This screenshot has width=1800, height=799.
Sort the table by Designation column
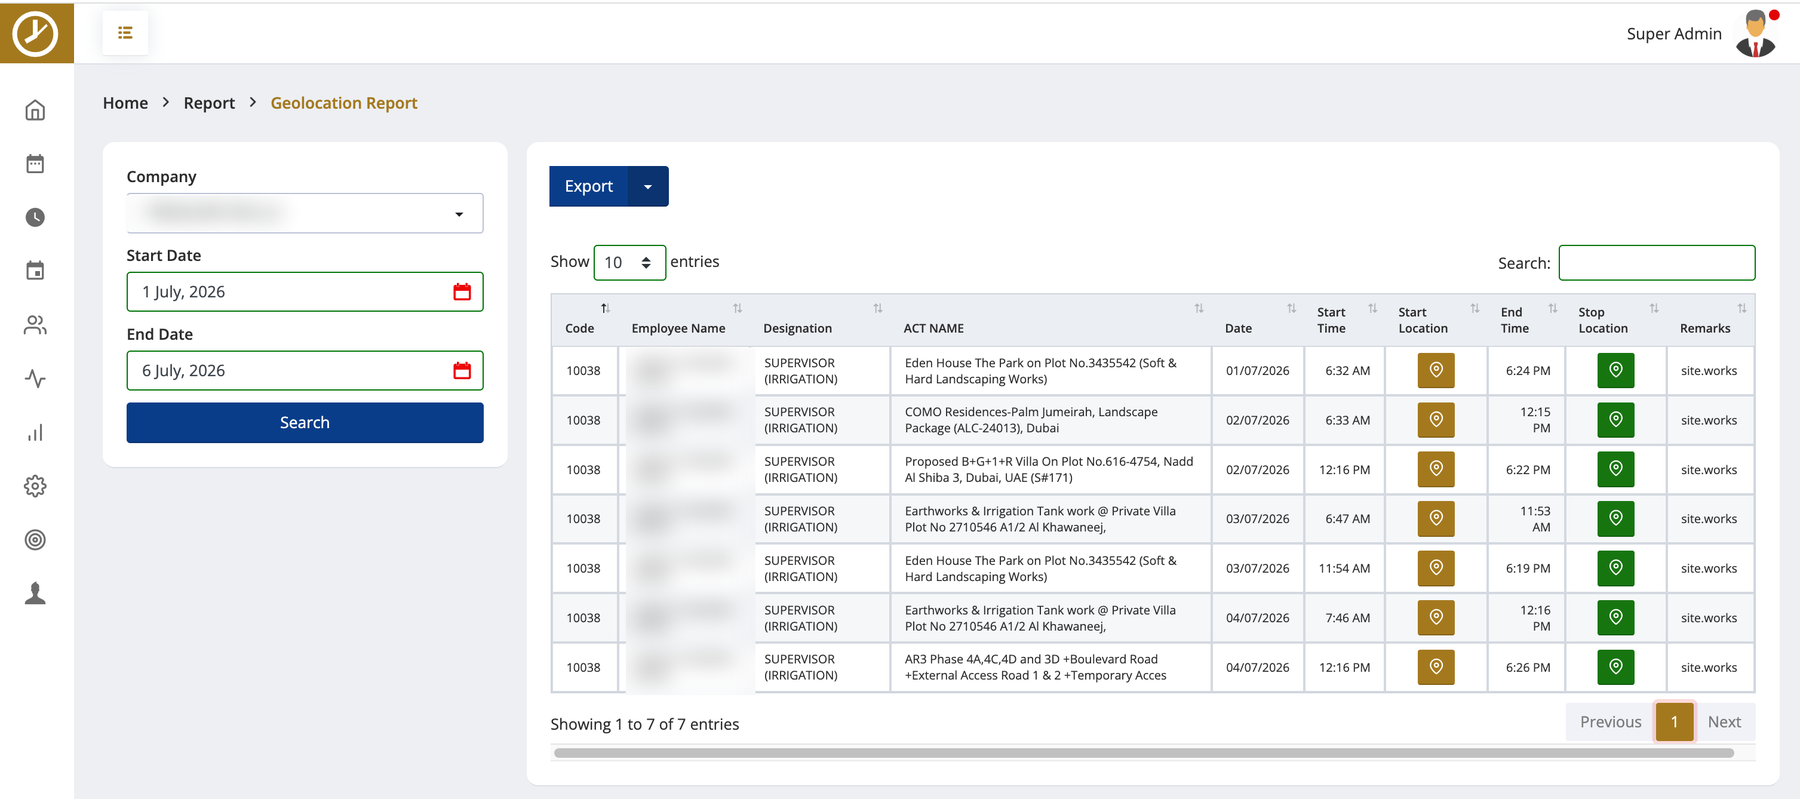coord(820,319)
